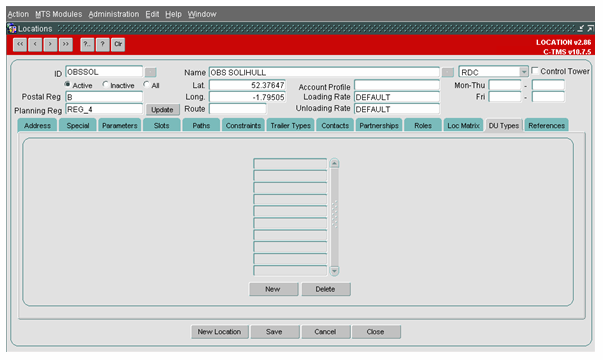
Task: Click the Fri end time field
Action: coord(548,97)
